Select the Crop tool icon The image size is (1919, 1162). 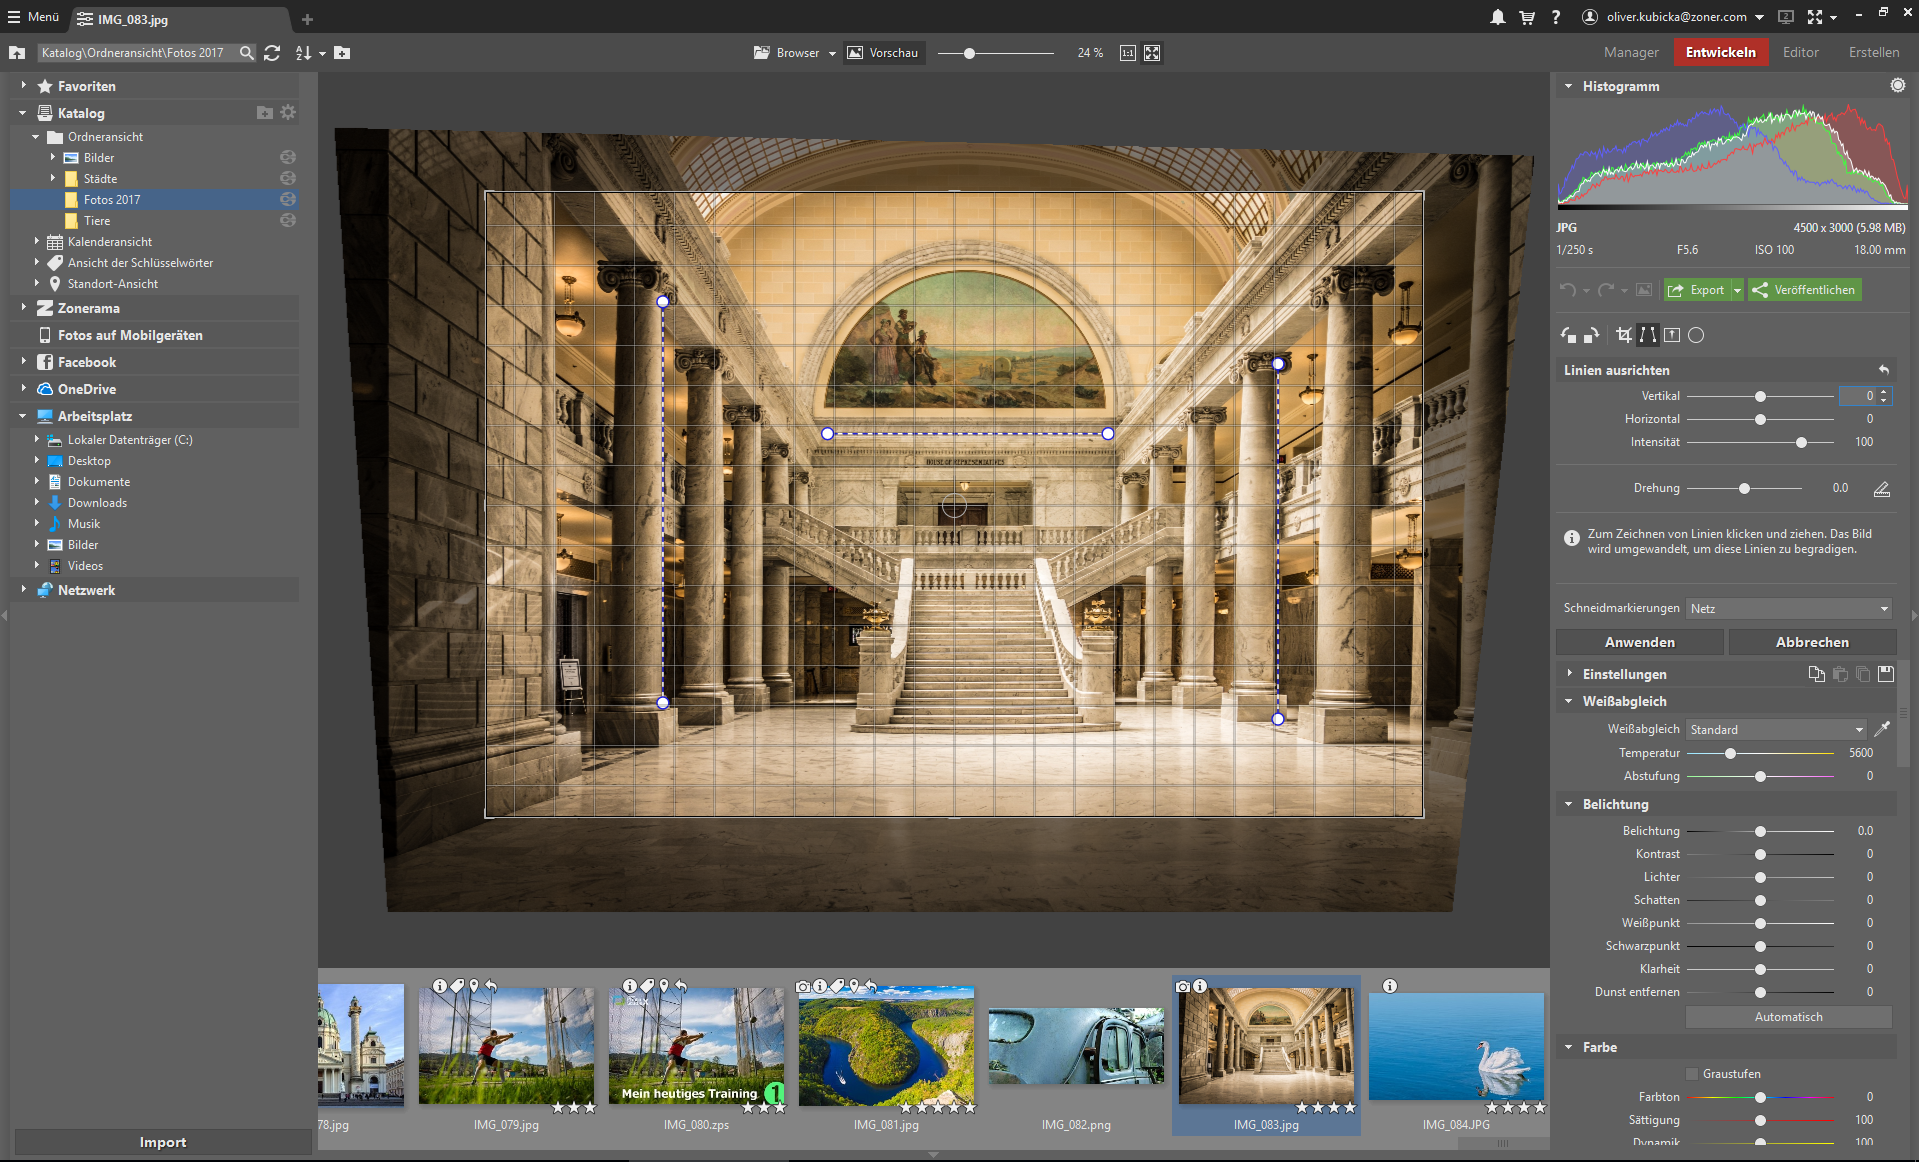1624,335
